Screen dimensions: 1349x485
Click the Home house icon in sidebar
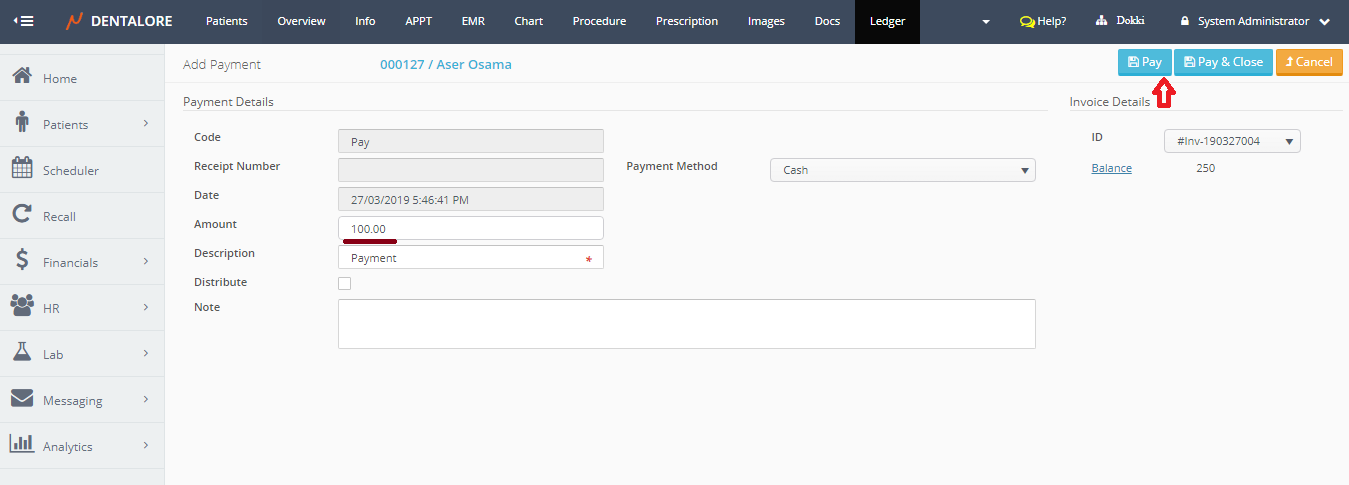(x=22, y=77)
